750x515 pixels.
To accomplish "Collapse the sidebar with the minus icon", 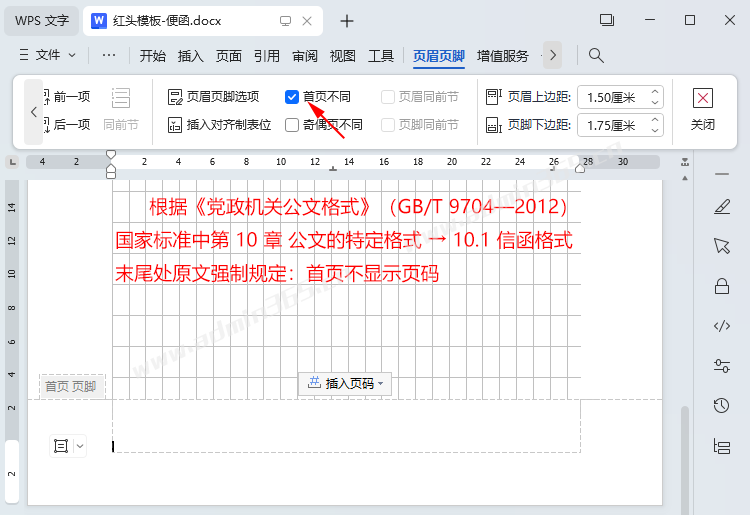I will (722, 174).
